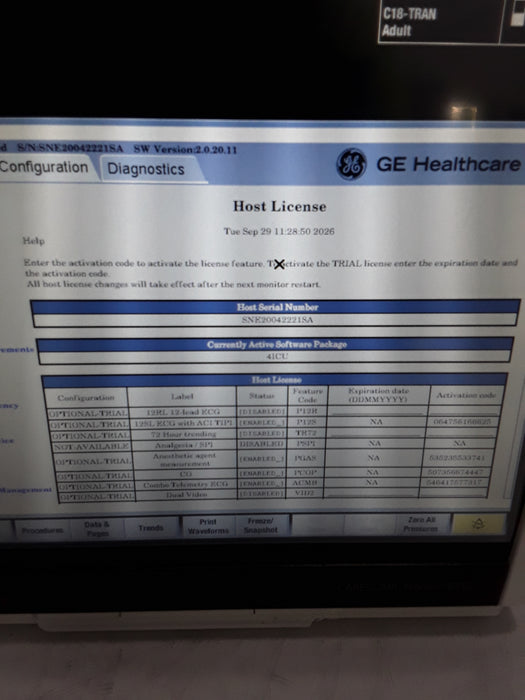The height and width of the screenshot is (700, 525).
Task: Focus expiration date field for 72 Hour trending
Action: click(x=376, y=433)
